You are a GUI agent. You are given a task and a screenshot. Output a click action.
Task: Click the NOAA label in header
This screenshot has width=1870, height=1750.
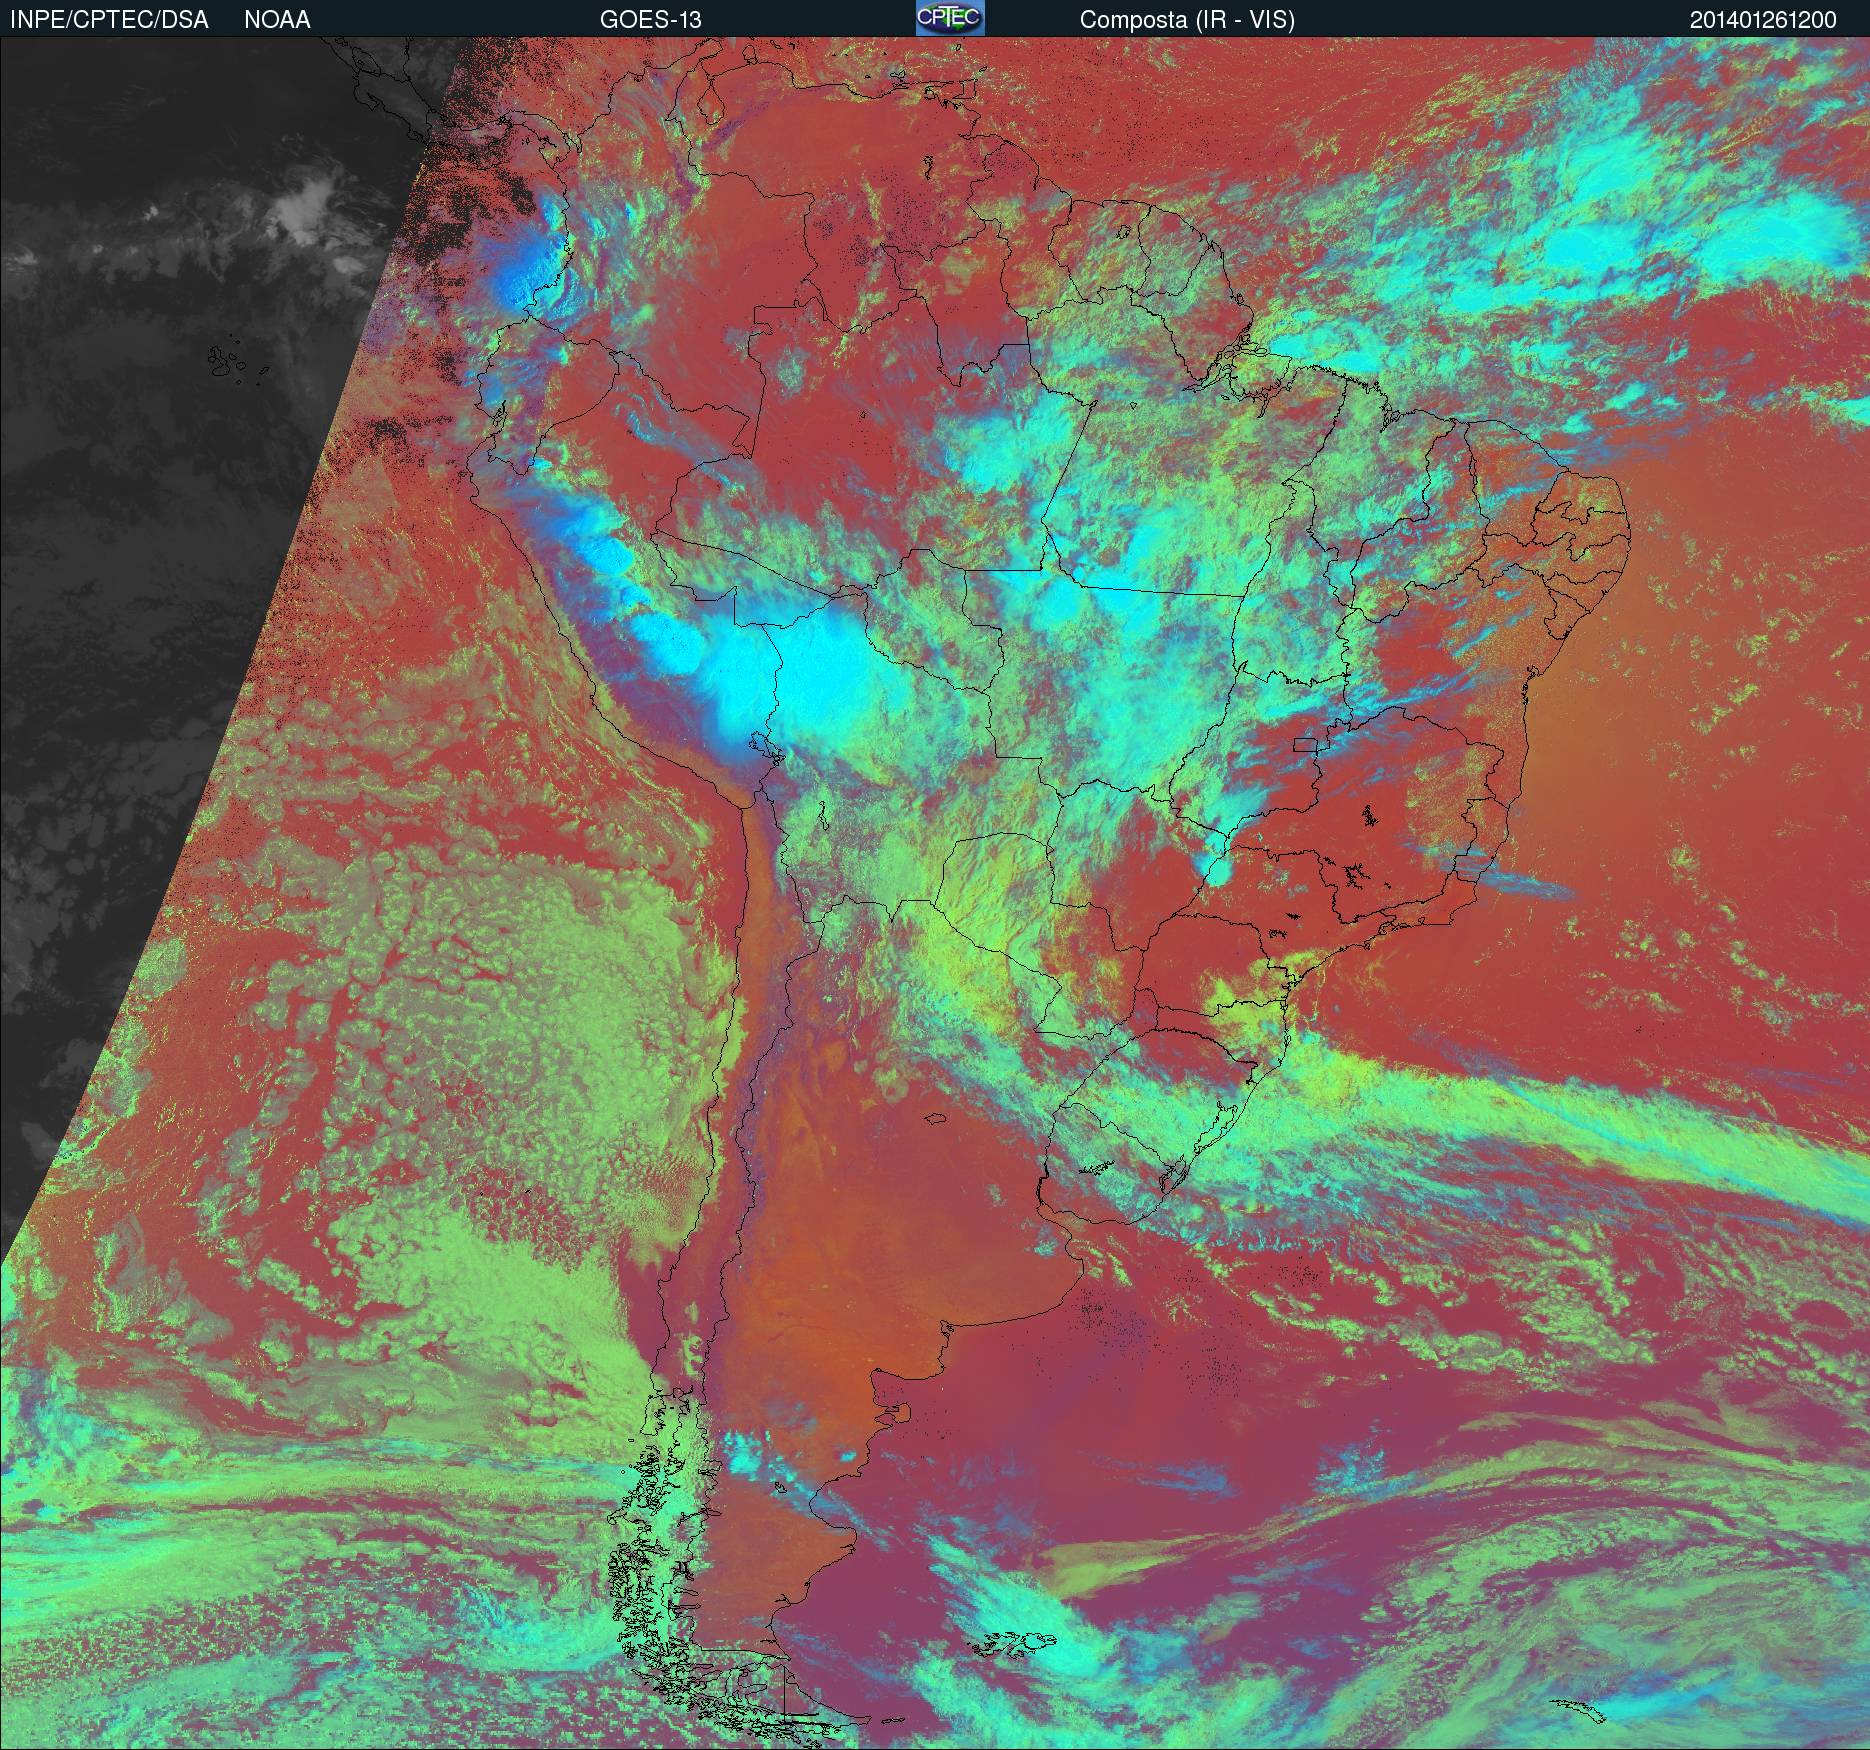coord(277,19)
